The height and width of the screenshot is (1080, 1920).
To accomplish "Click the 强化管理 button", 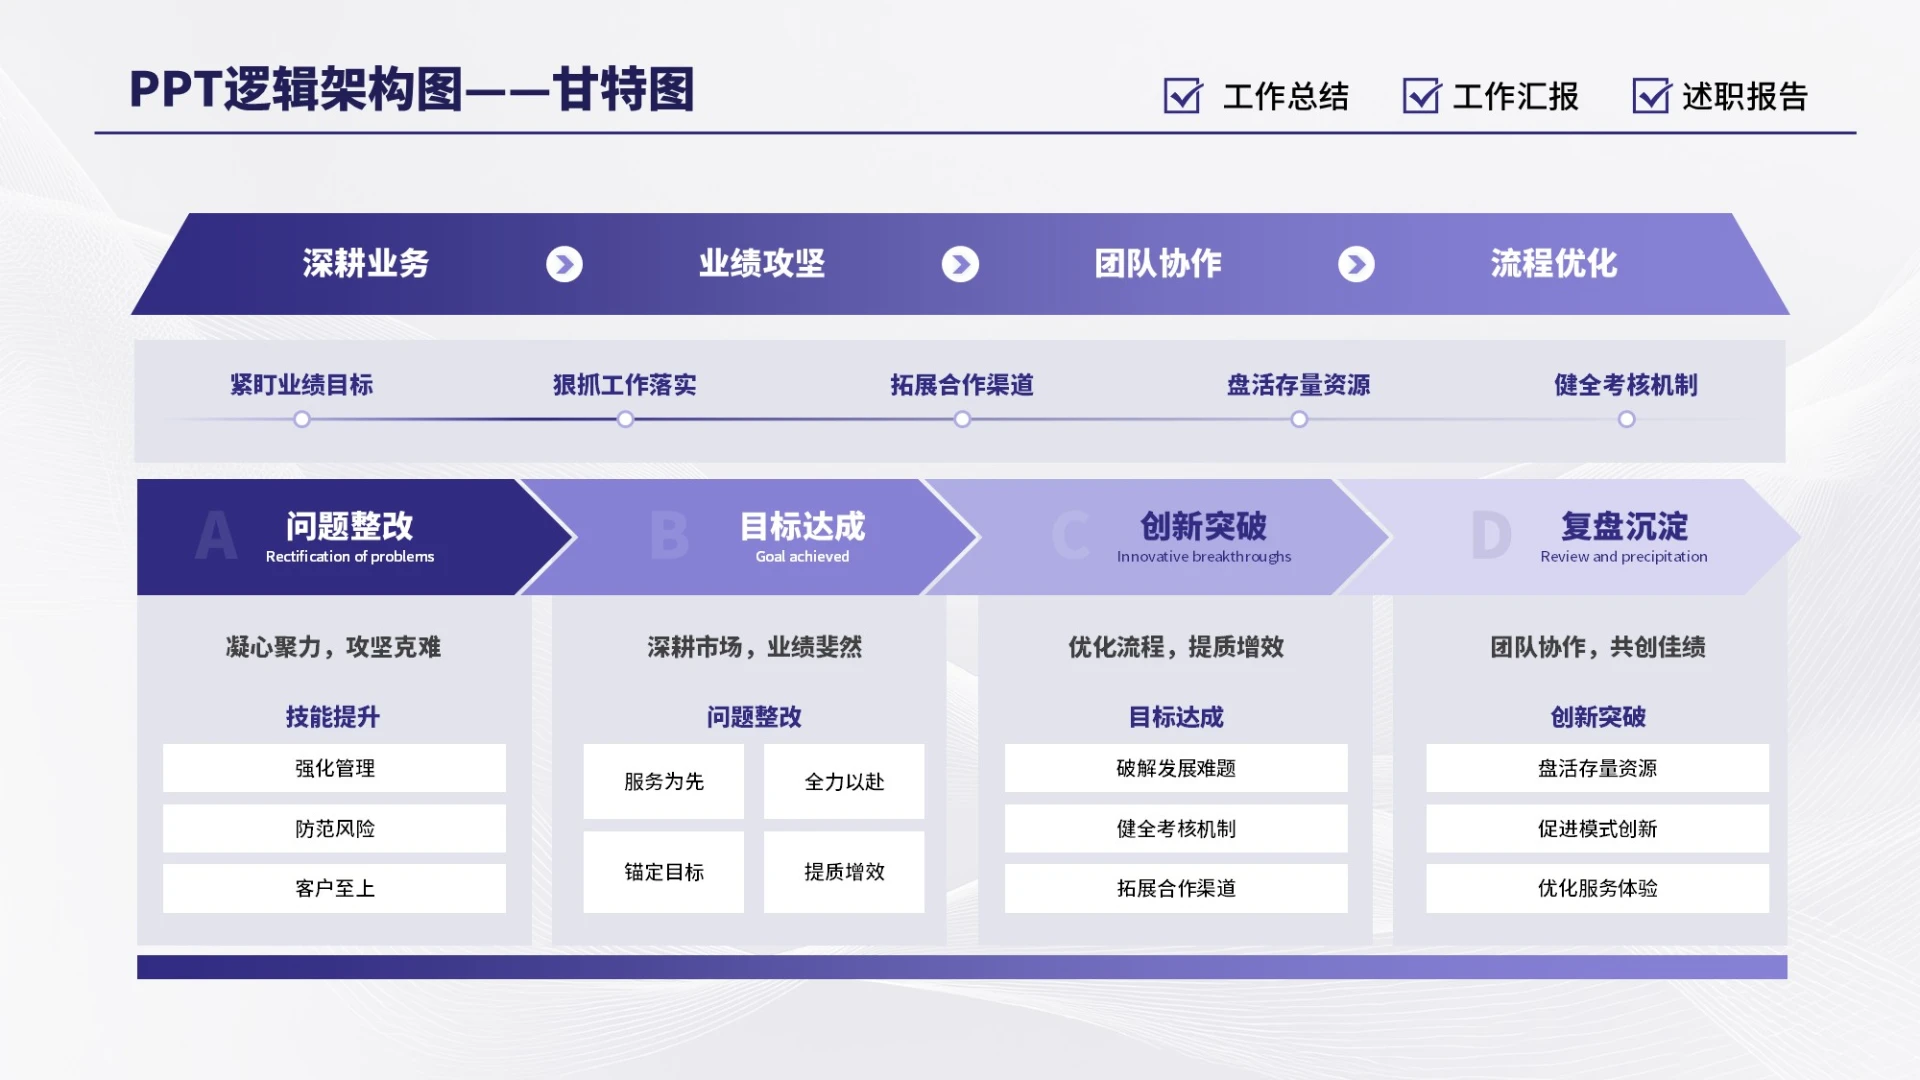I will pos(334,768).
